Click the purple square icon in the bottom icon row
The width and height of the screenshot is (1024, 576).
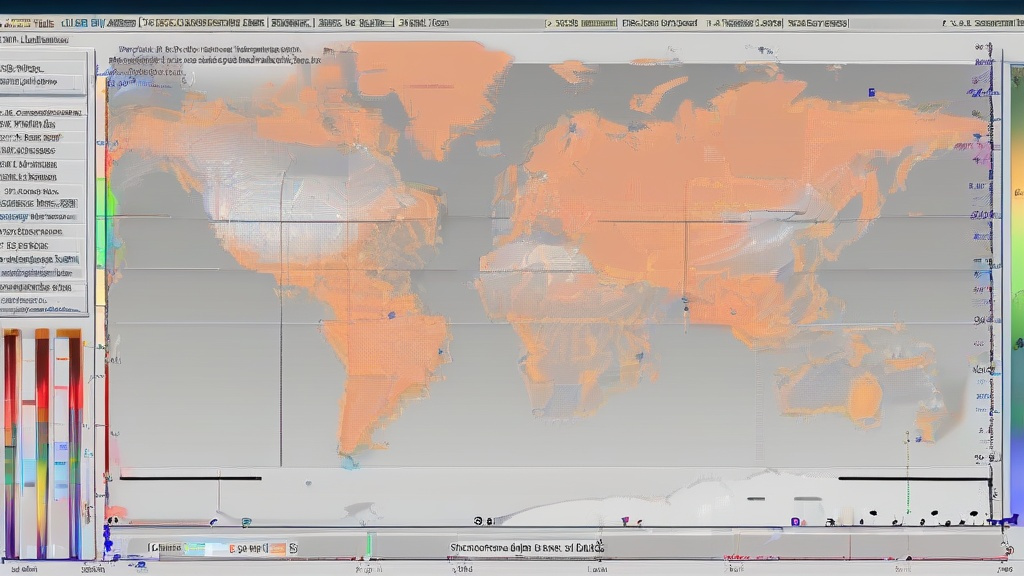coord(795,521)
